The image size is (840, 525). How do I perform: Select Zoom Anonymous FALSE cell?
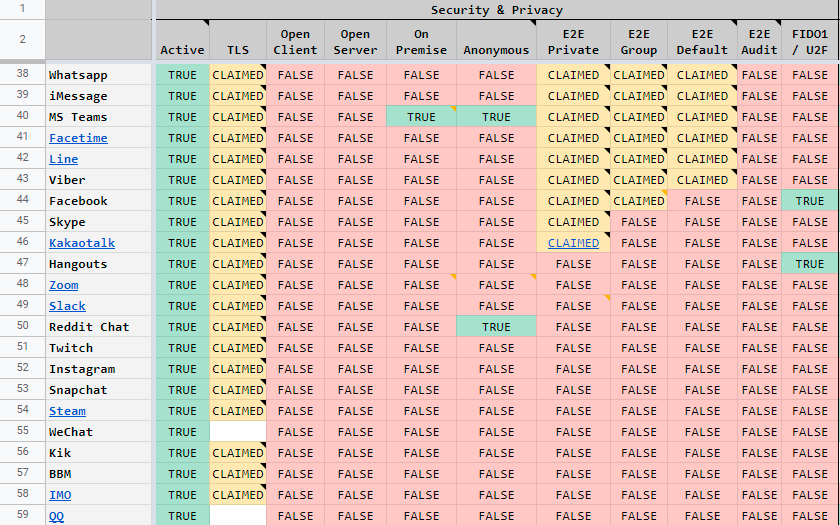[x=496, y=285]
